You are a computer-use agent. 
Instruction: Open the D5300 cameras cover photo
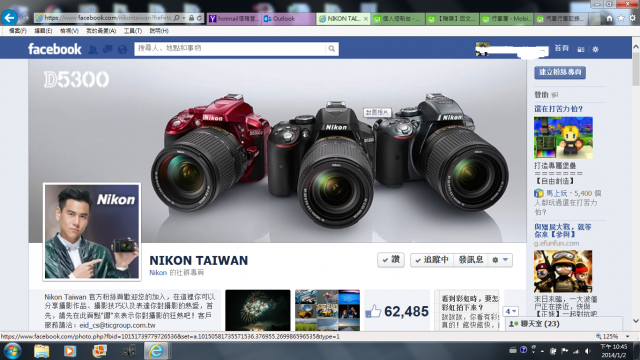278,151
